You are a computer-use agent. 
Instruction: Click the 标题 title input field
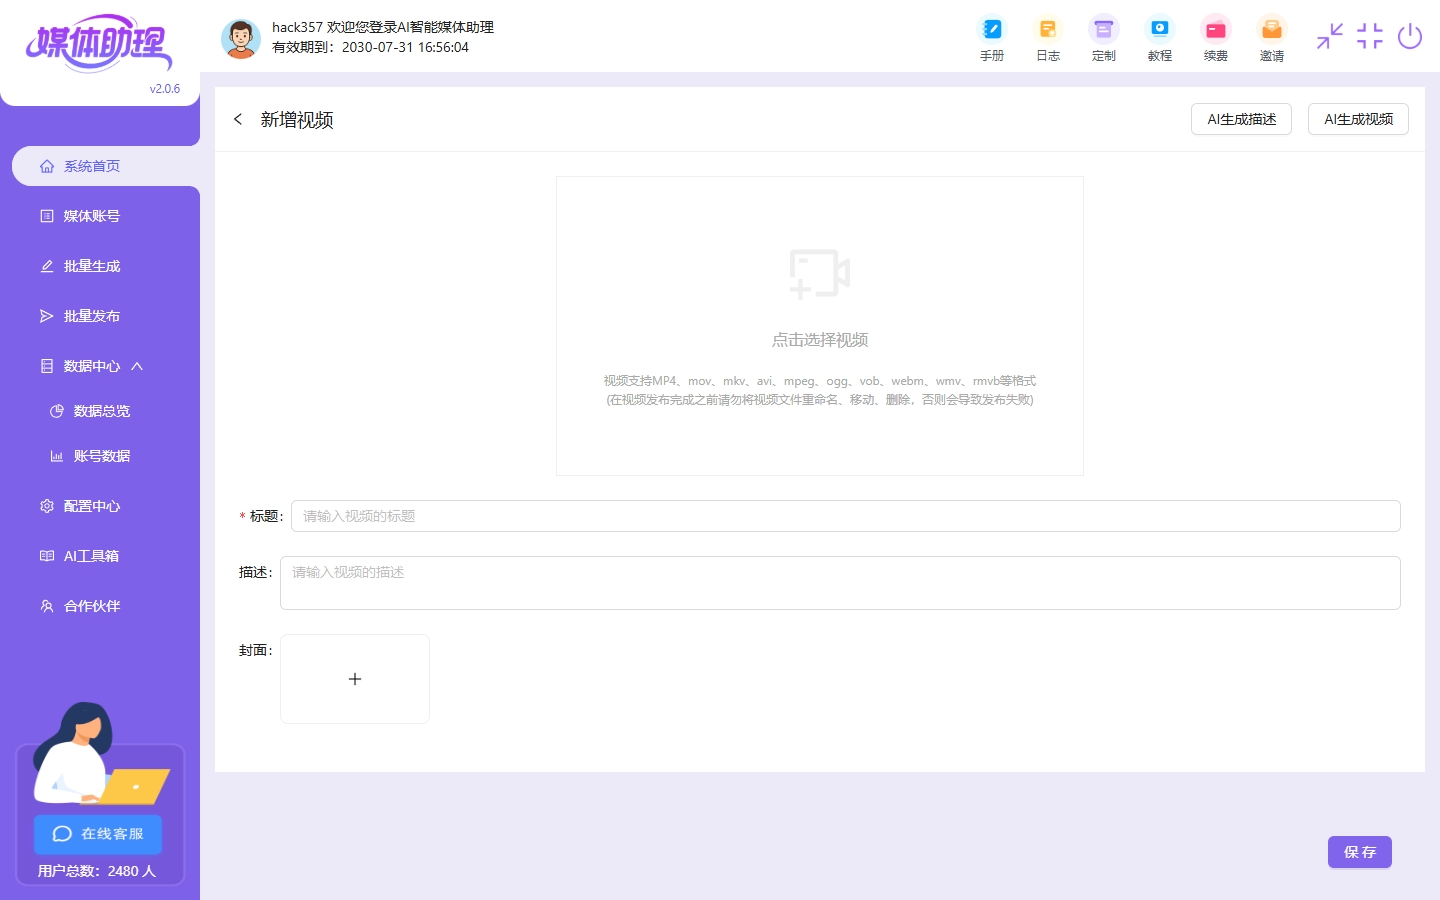pos(845,516)
